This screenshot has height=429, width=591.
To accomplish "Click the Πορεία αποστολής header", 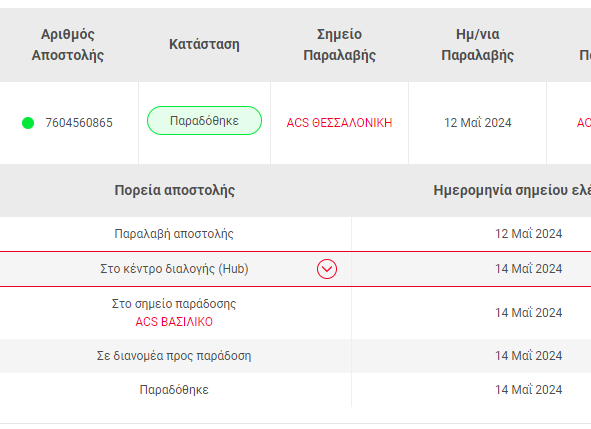I will [175, 190].
